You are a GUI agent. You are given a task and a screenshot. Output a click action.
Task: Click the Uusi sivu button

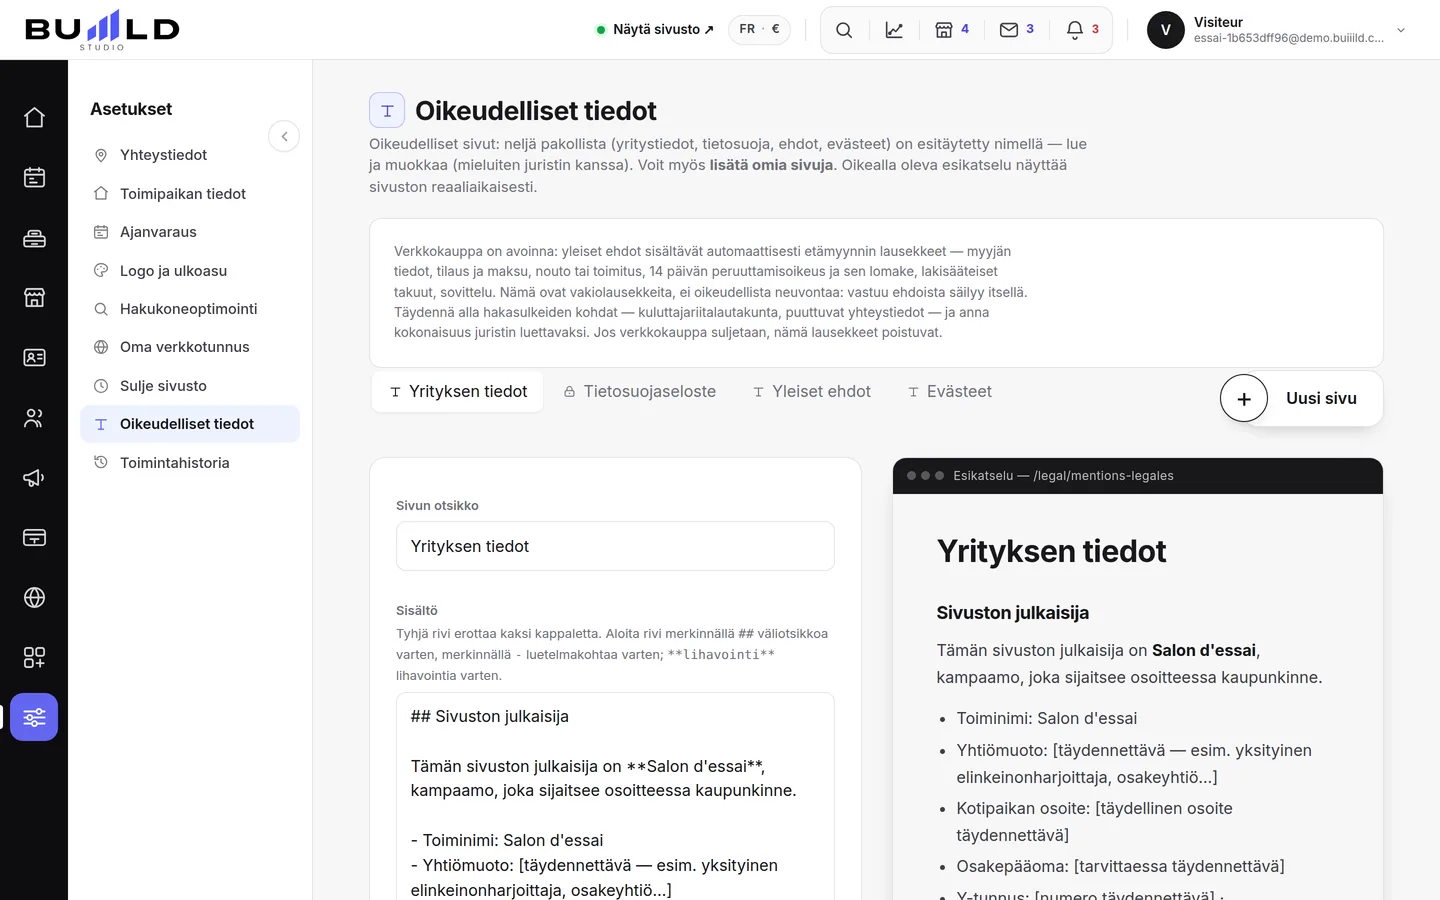[1302, 398]
